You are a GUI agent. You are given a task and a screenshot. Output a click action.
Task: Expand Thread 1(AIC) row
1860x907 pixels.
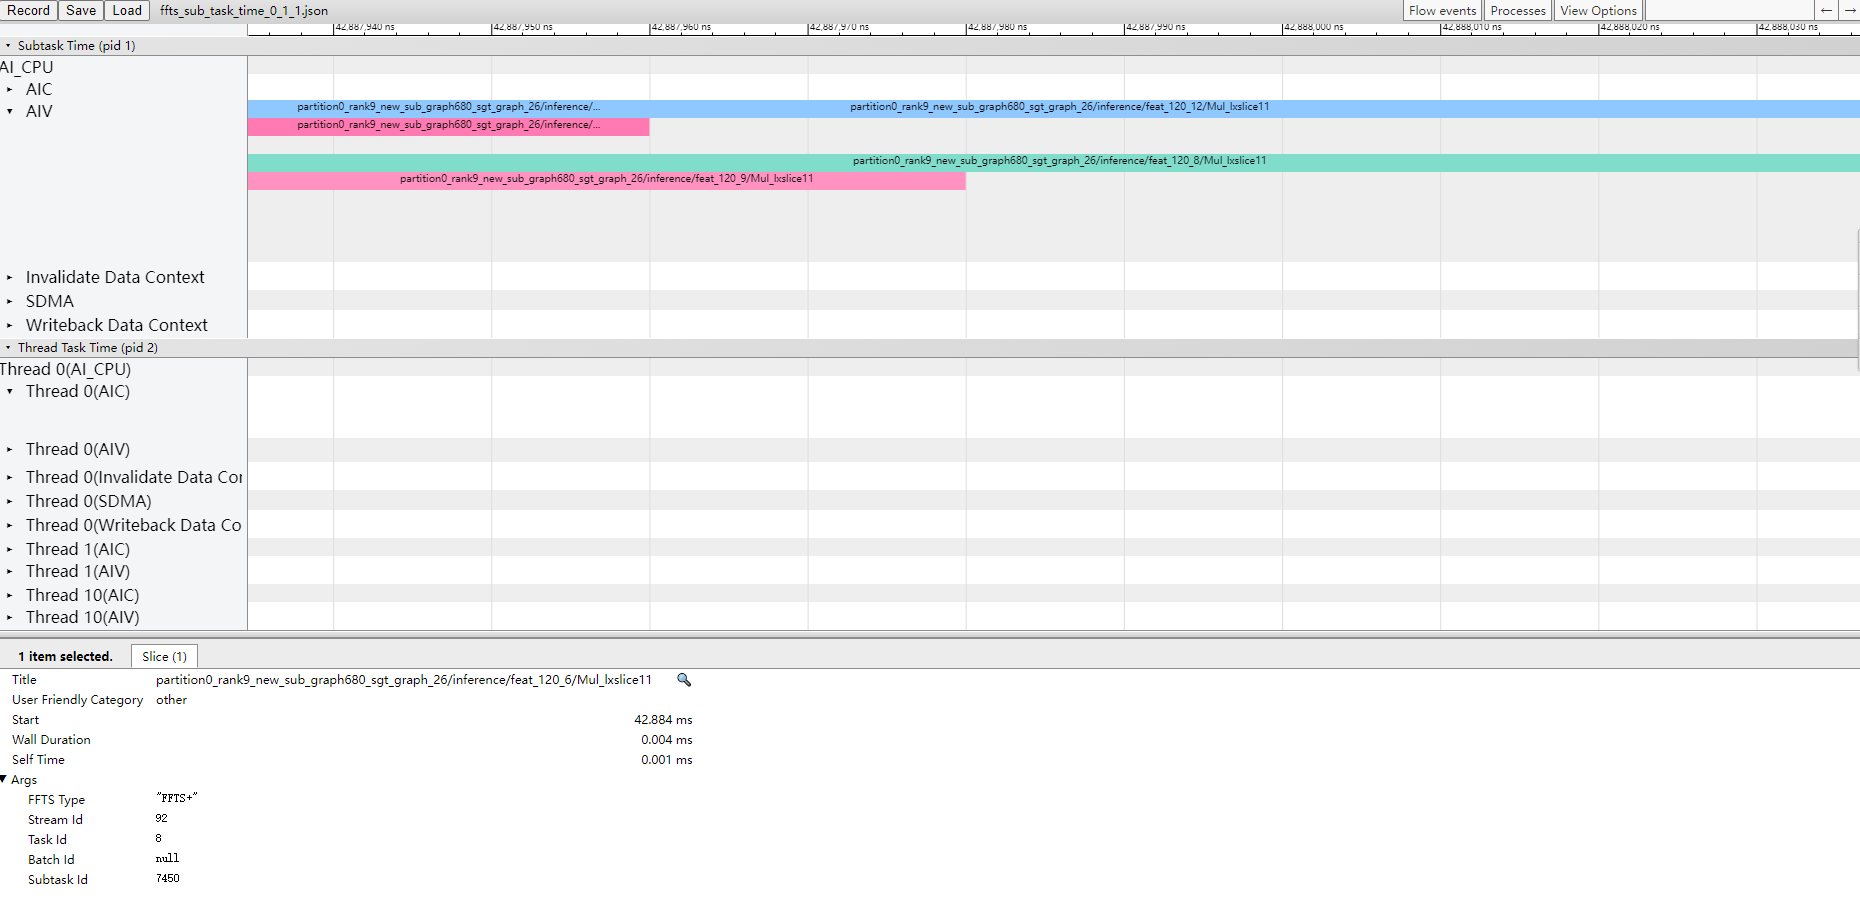pos(10,550)
